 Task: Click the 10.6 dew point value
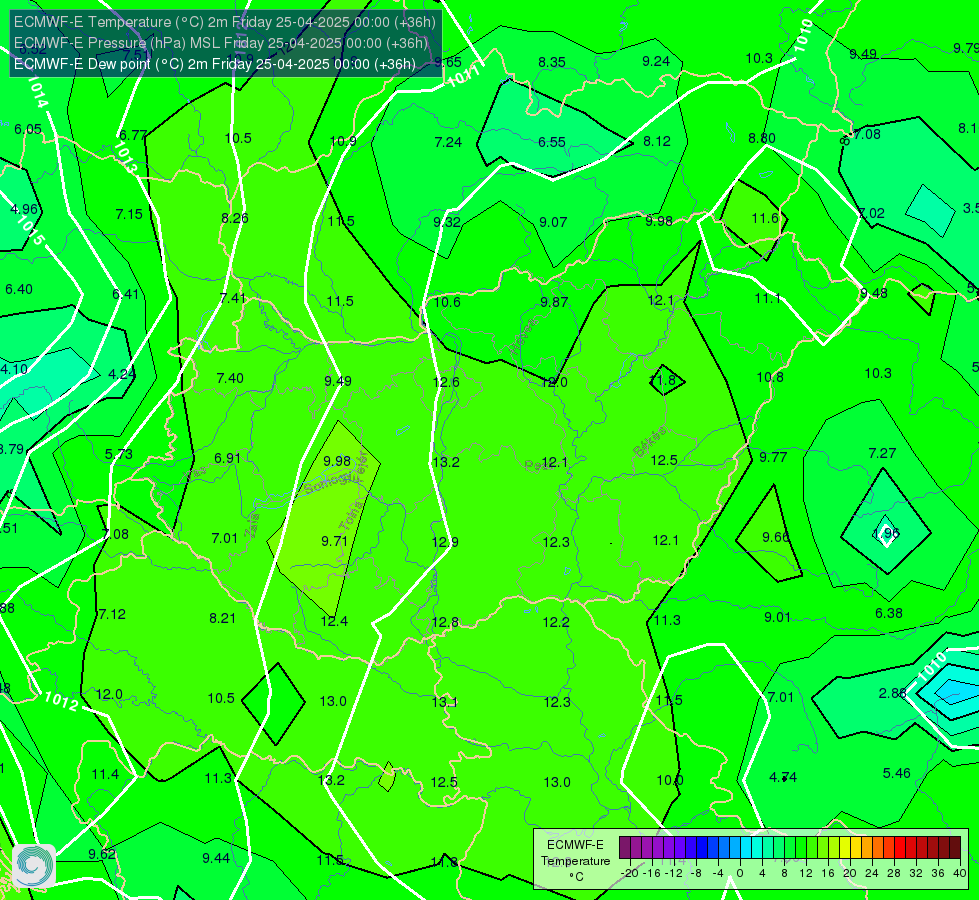(447, 302)
